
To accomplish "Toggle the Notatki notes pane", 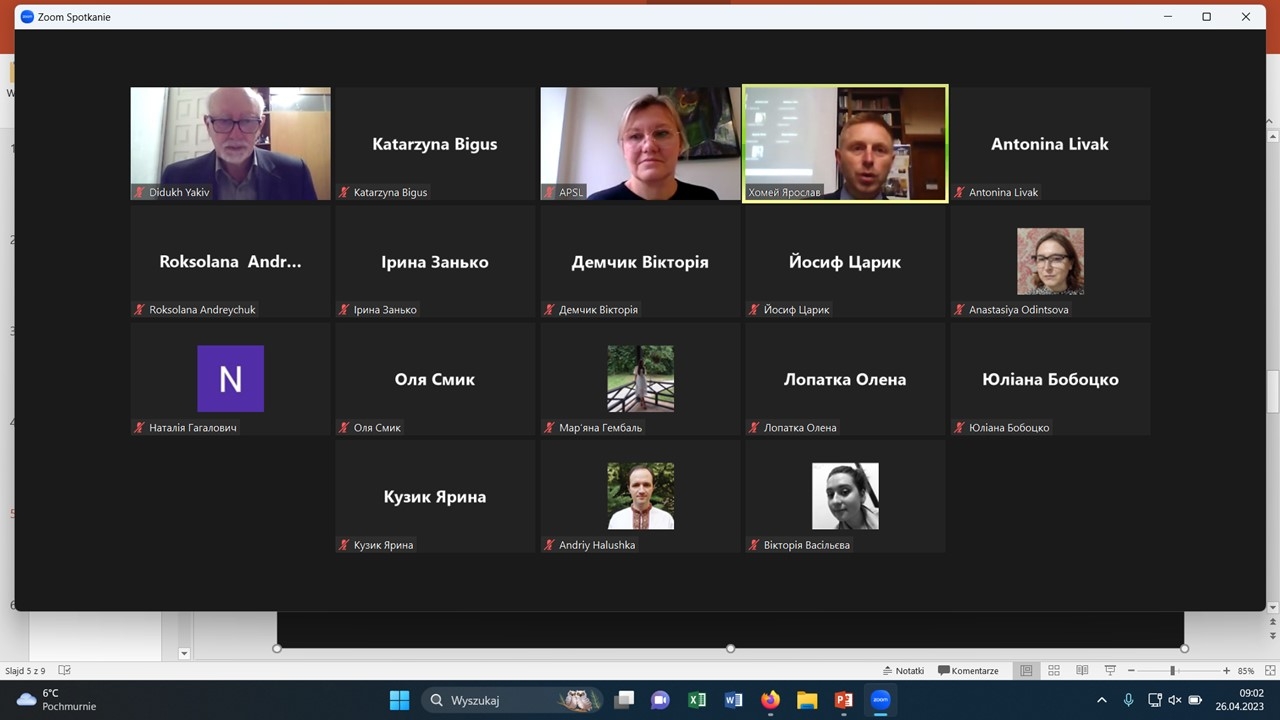I will (x=903, y=671).
